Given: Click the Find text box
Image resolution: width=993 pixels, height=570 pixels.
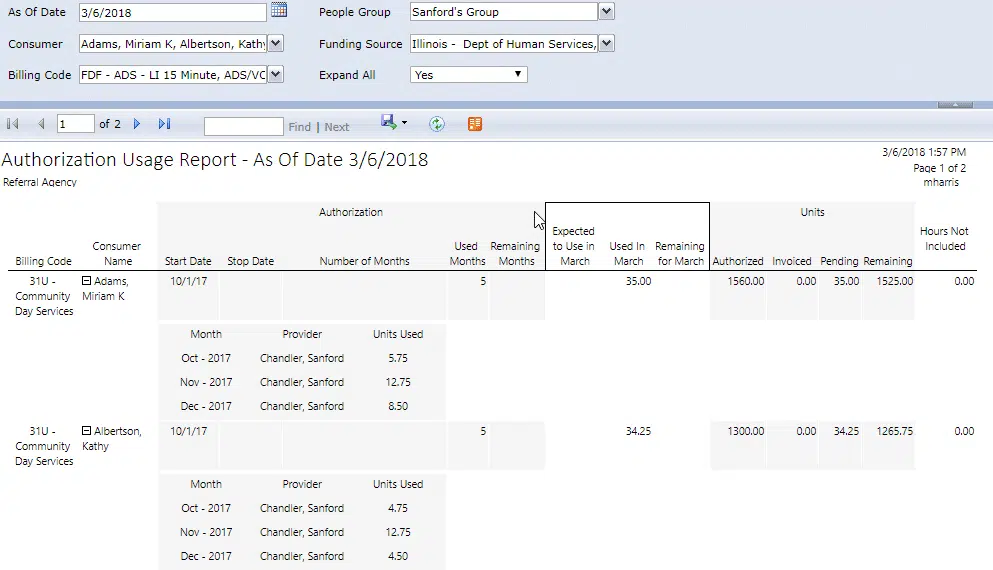Looking at the screenshot, I should (243, 126).
